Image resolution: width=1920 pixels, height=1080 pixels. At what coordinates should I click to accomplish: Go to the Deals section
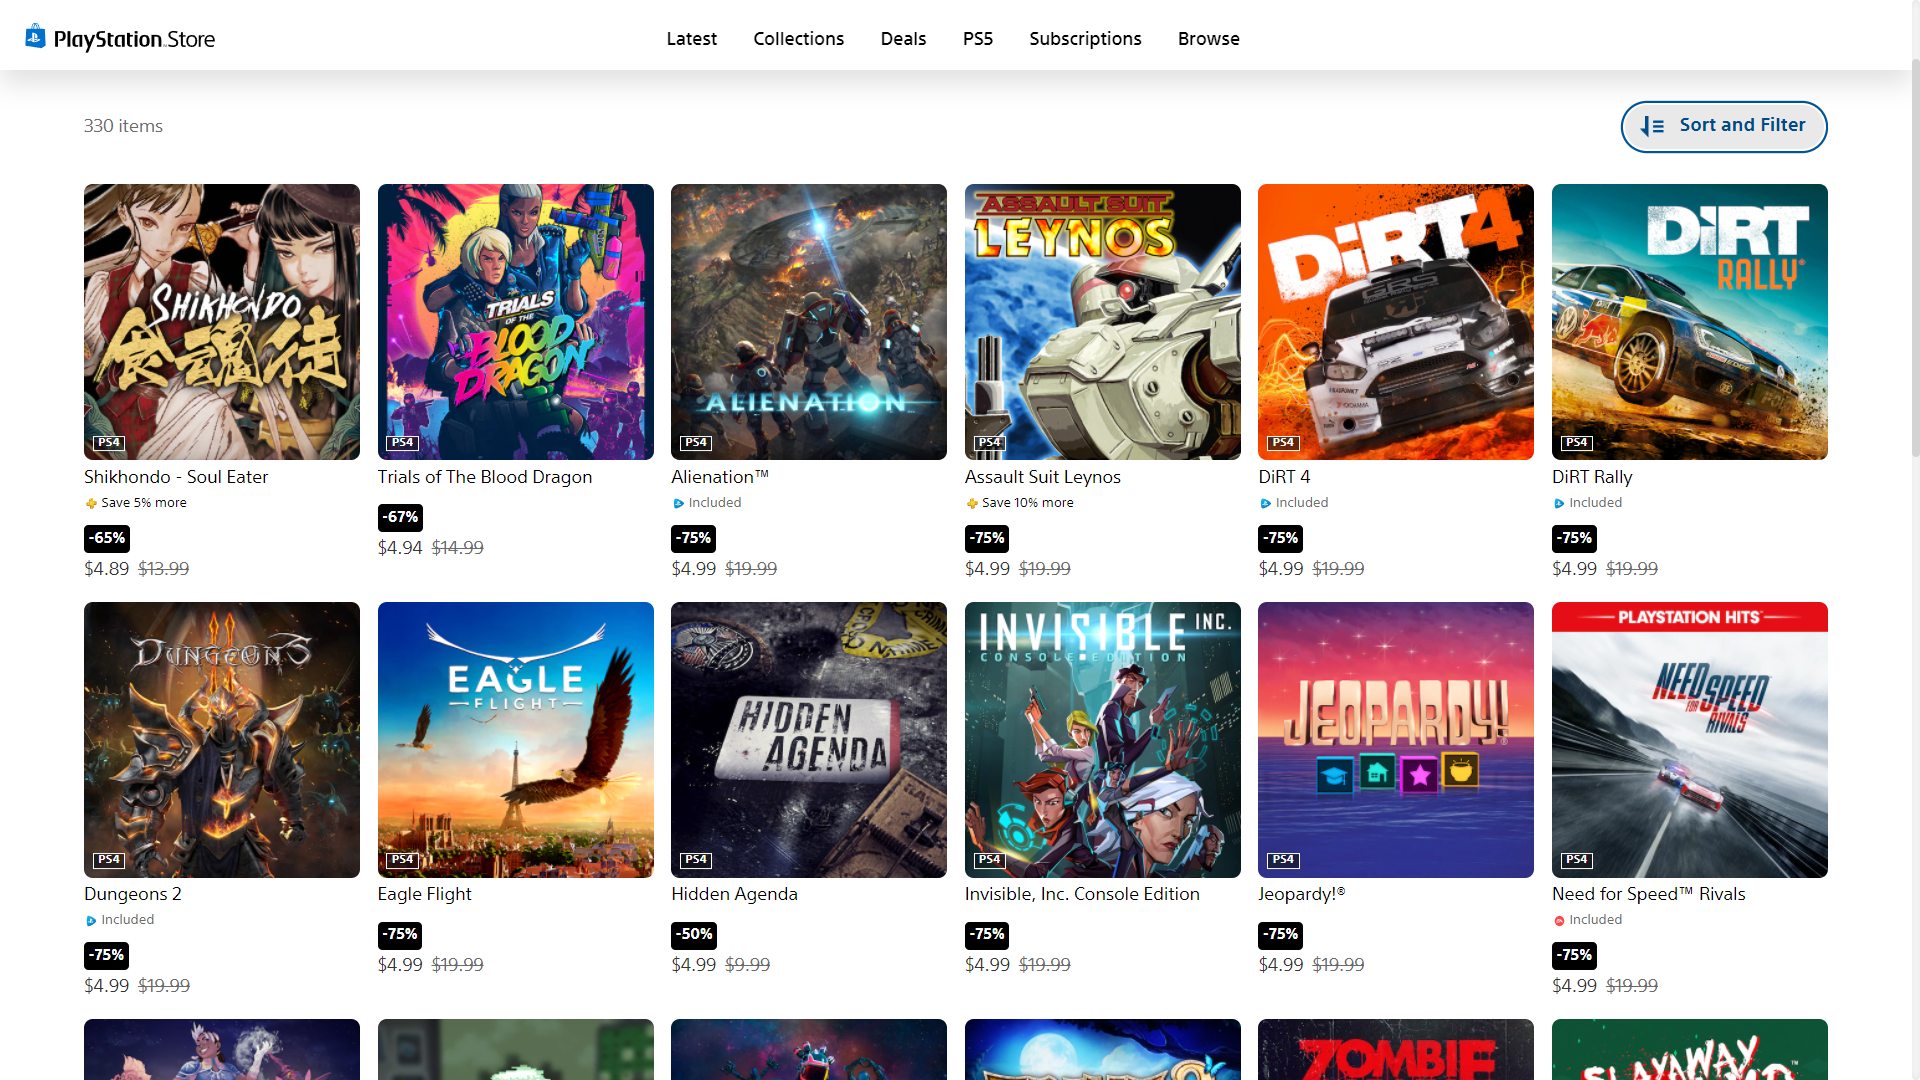click(903, 38)
